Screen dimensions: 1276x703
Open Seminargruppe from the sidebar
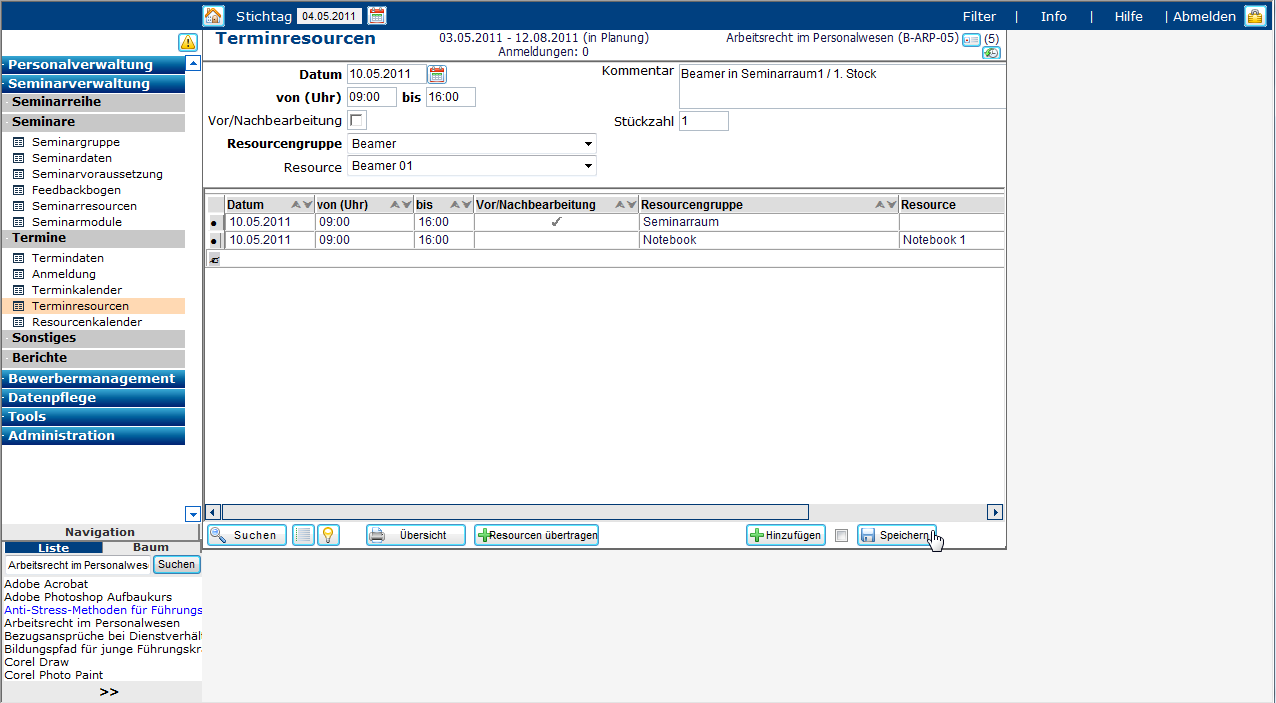pyautogui.click(x=76, y=142)
